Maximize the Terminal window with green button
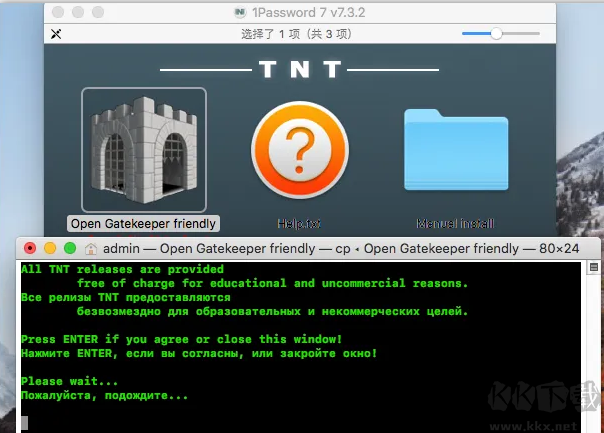This screenshot has height=433, width=604. click(x=70, y=248)
